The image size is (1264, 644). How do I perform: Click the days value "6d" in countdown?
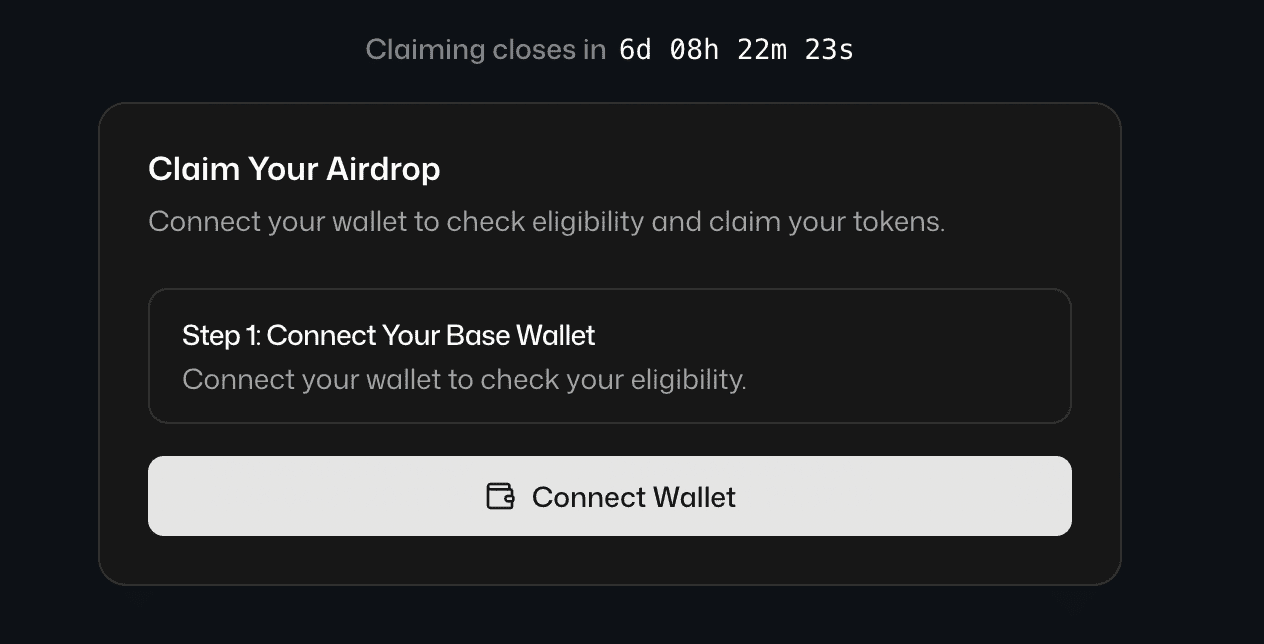point(635,49)
